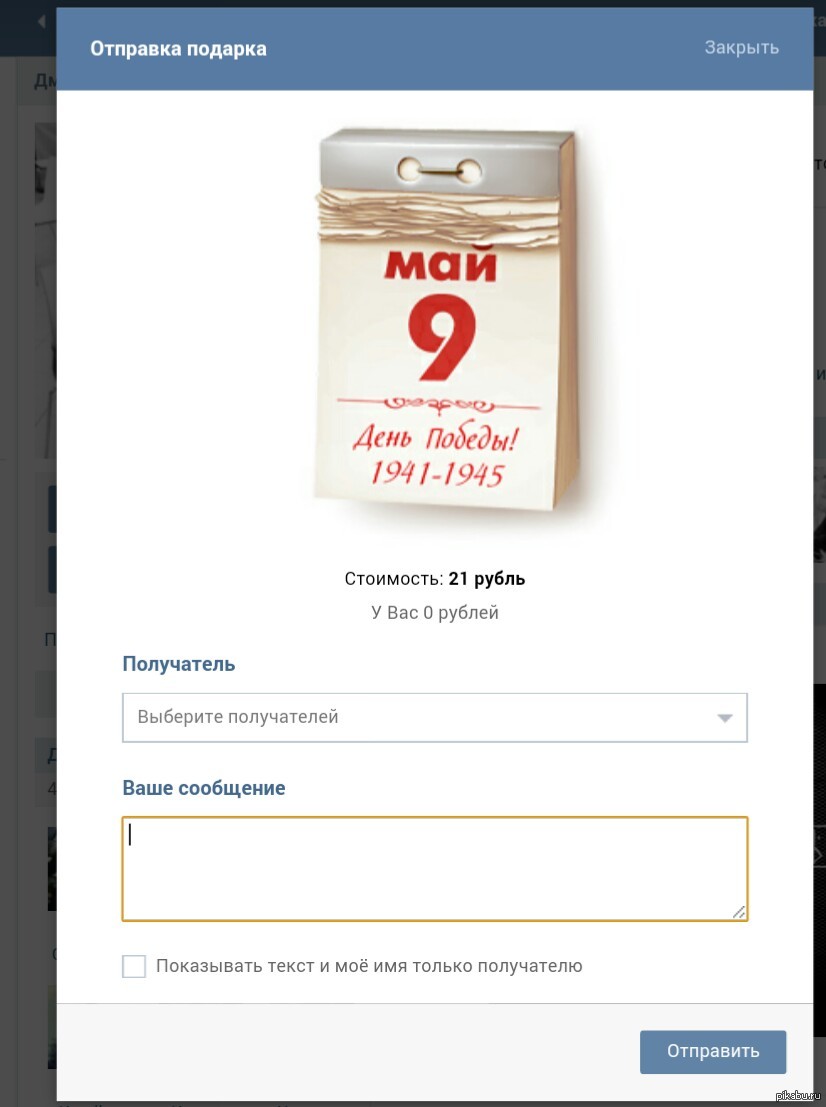
Task: Click the upper dark blue button behind the dialog
Action: (52, 508)
